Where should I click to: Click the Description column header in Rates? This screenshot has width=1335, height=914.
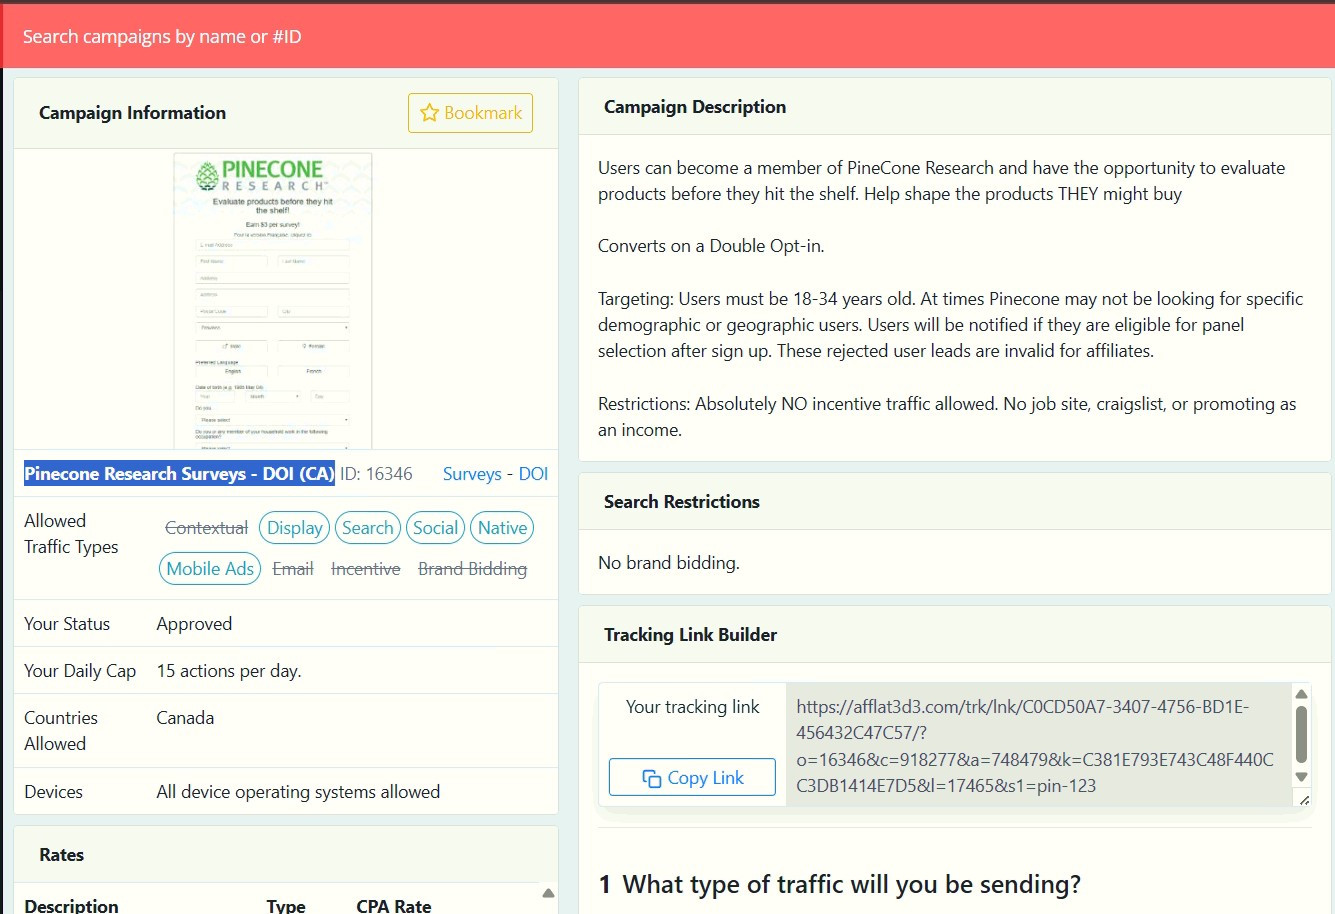pos(71,905)
